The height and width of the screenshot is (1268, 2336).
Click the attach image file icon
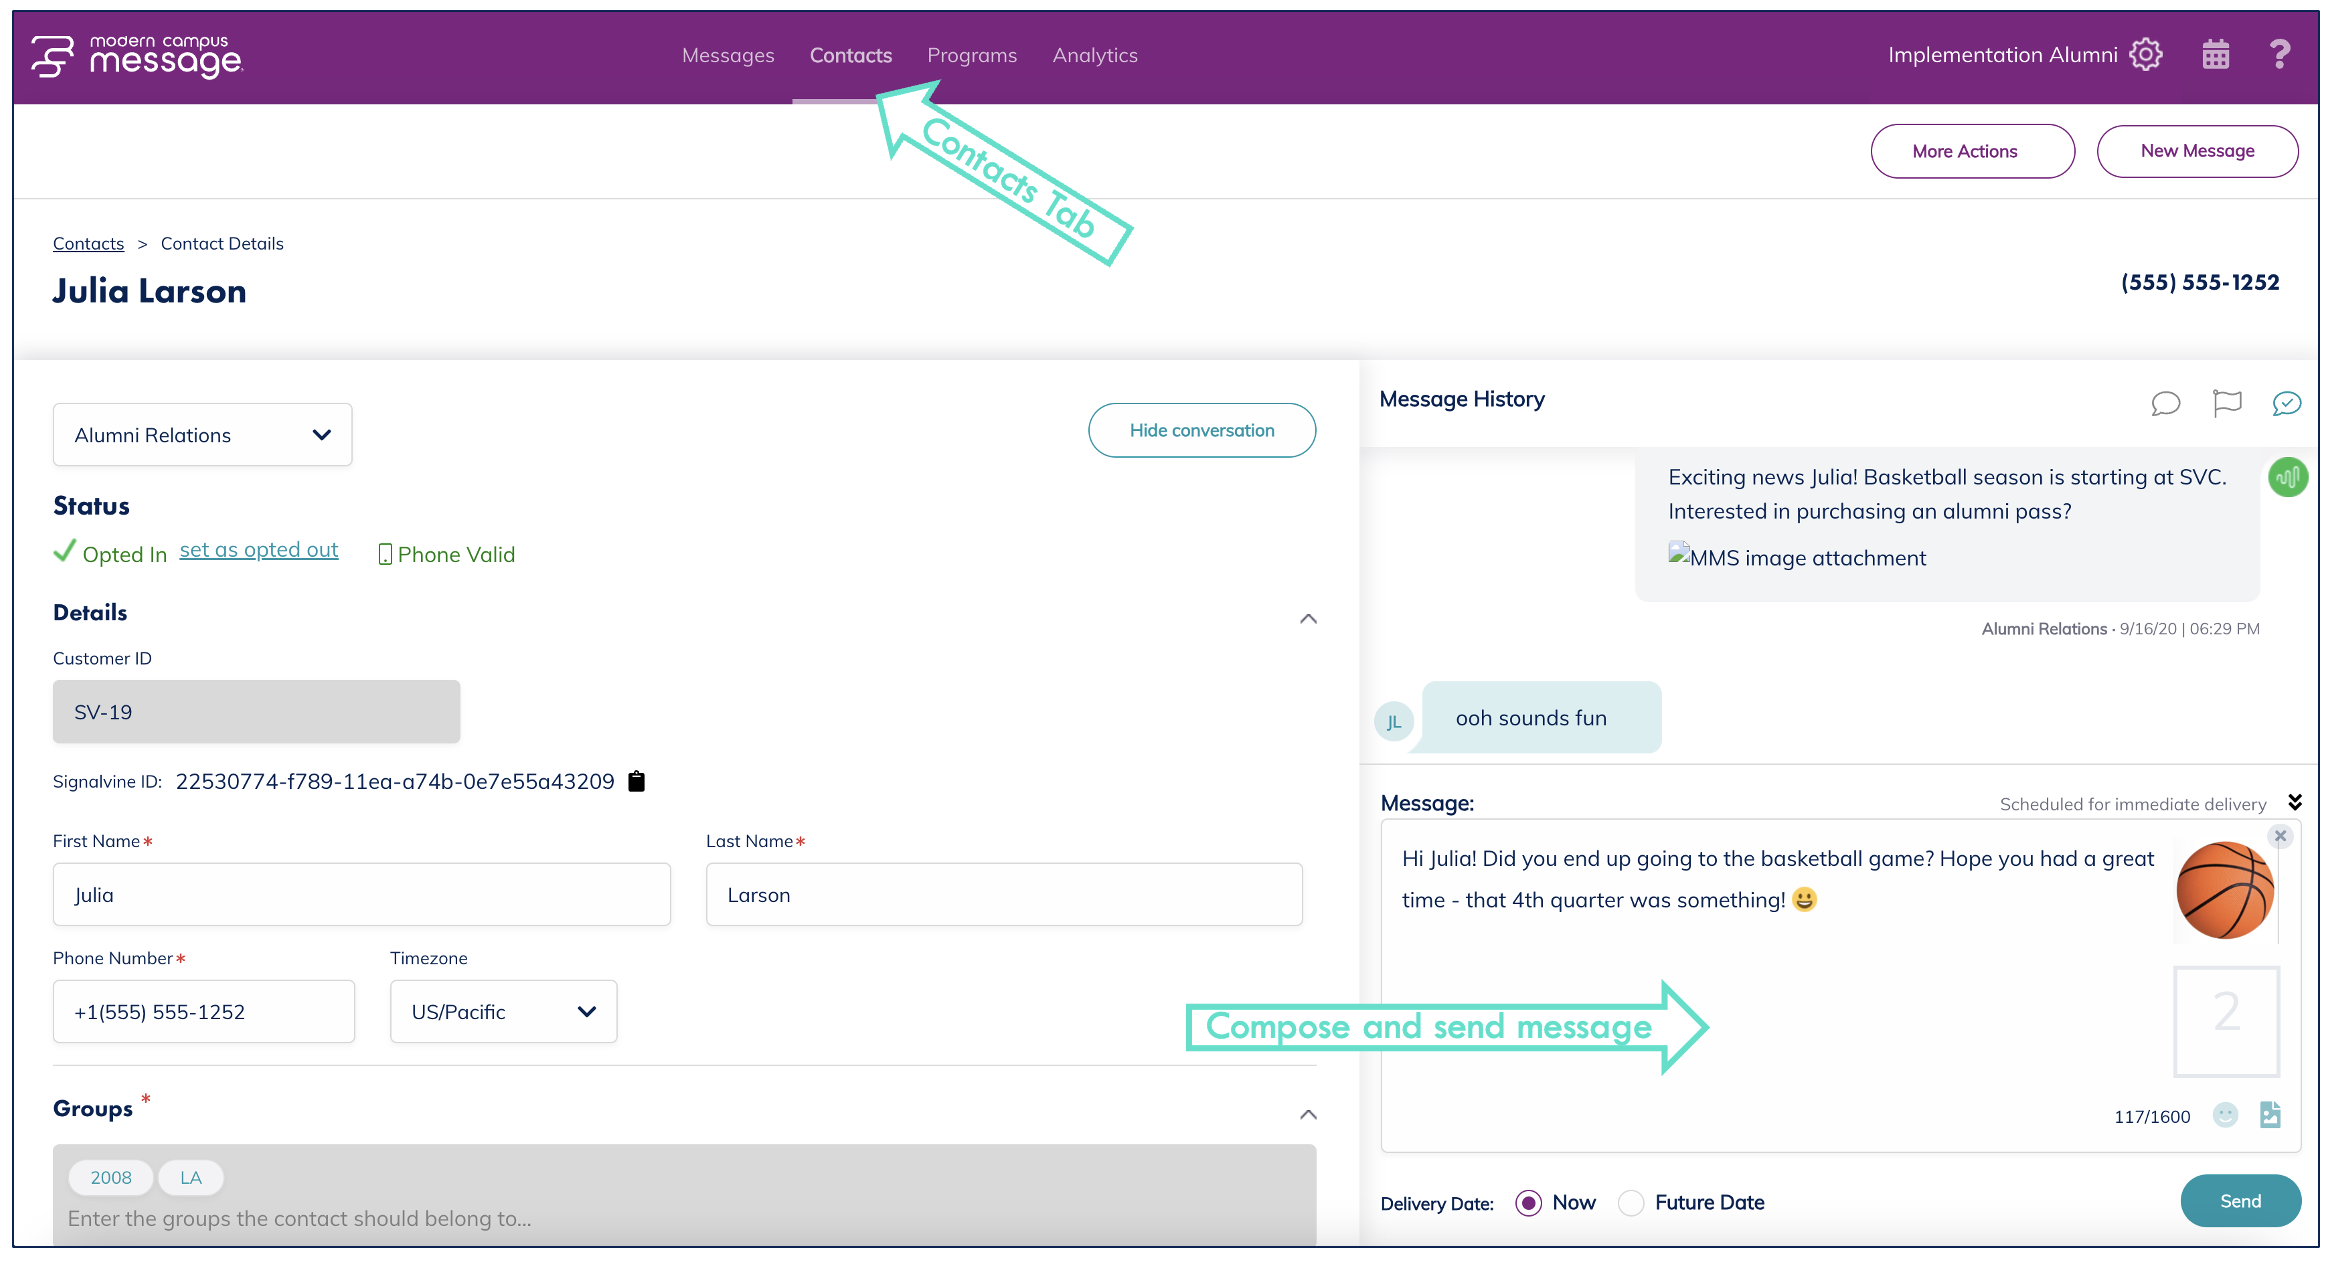(2270, 1115)
